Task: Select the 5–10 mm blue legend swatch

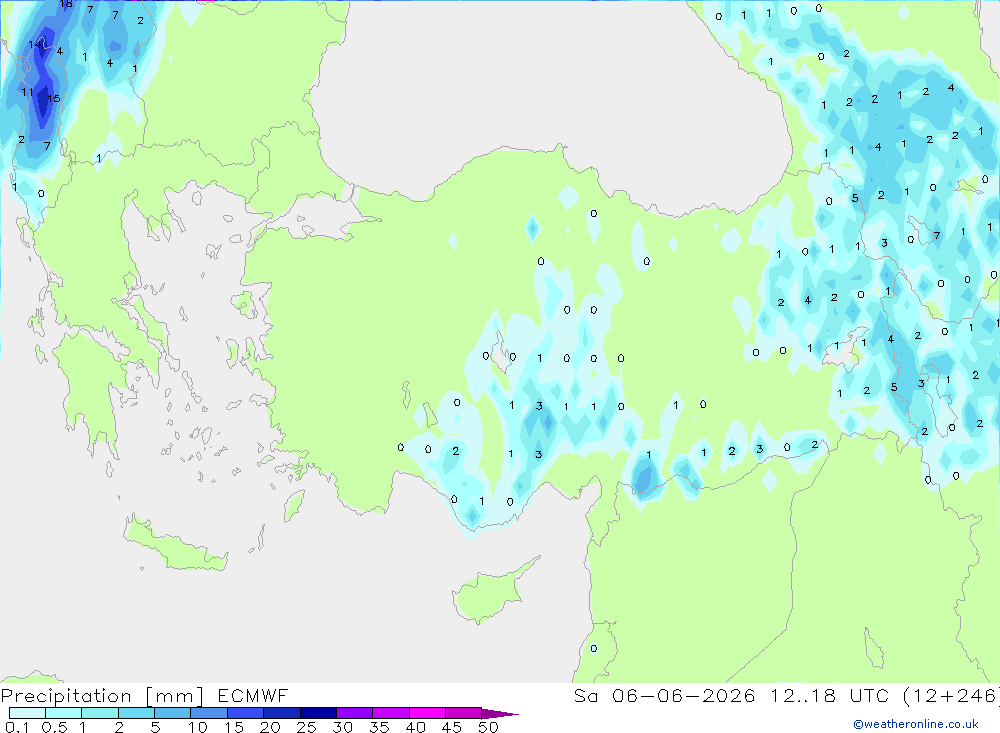Action: click(172, 713)
